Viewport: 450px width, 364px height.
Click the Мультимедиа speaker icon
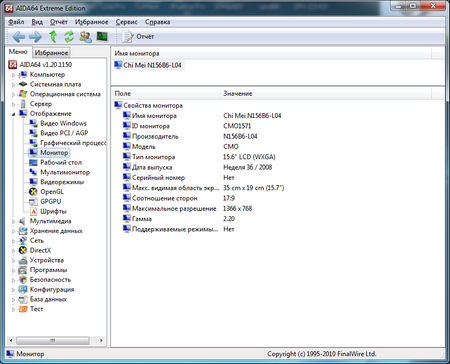(23, 221)
